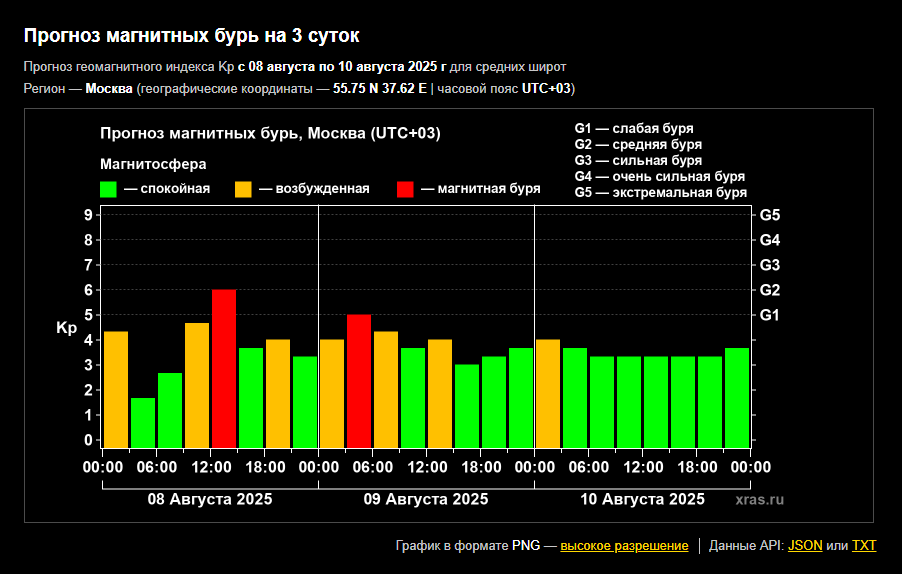Open the TXT API data link

point(863,546)
